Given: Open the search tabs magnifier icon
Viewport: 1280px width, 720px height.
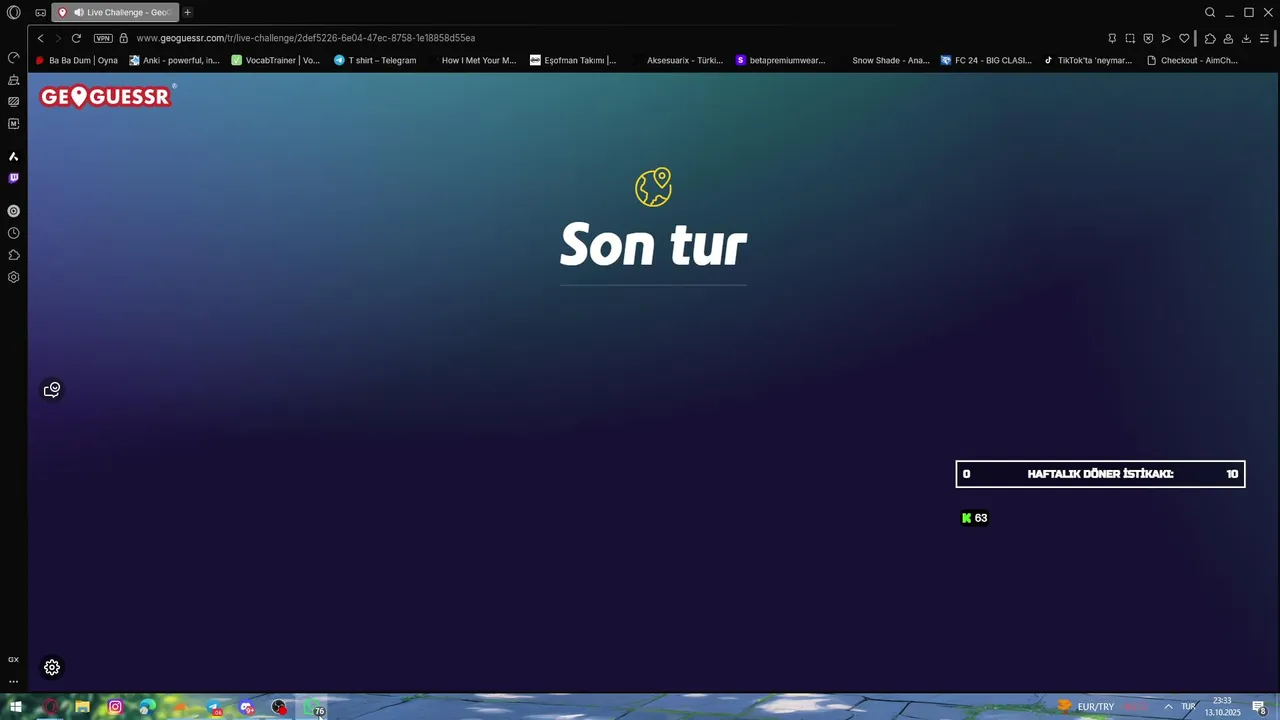Looking at the screenshot, I should click(1210, 12).
